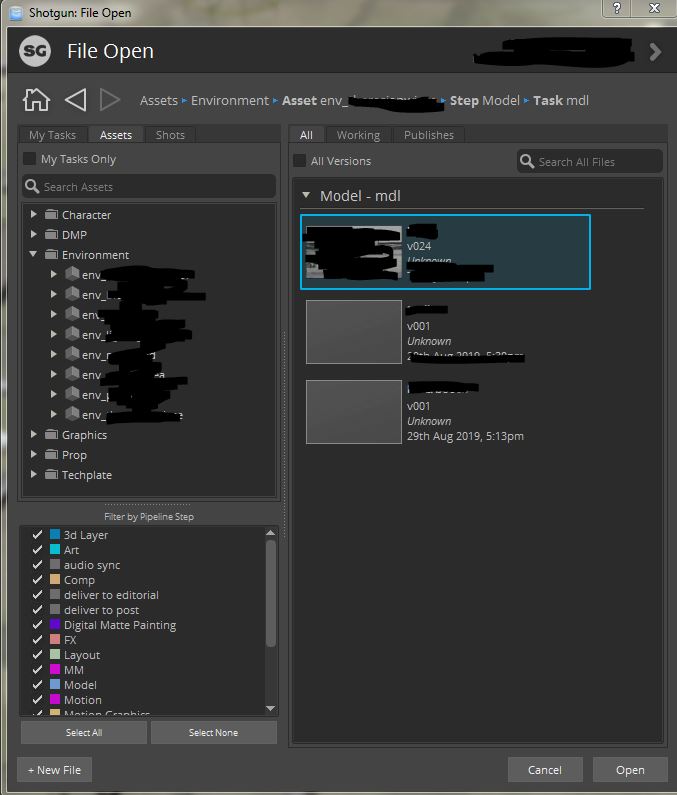Select the Publishes tab
Viewport: 677px width, 795px height.
point(429,135)
